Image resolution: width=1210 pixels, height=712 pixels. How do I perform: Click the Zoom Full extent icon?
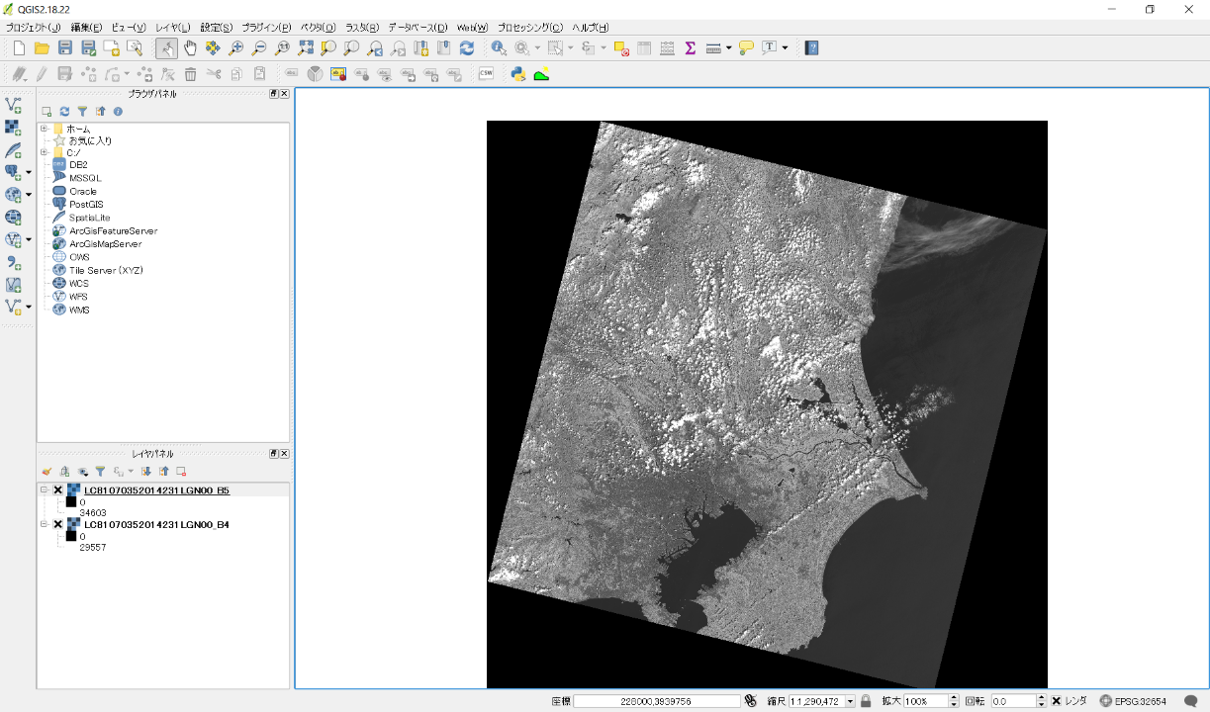click(306, 48)
